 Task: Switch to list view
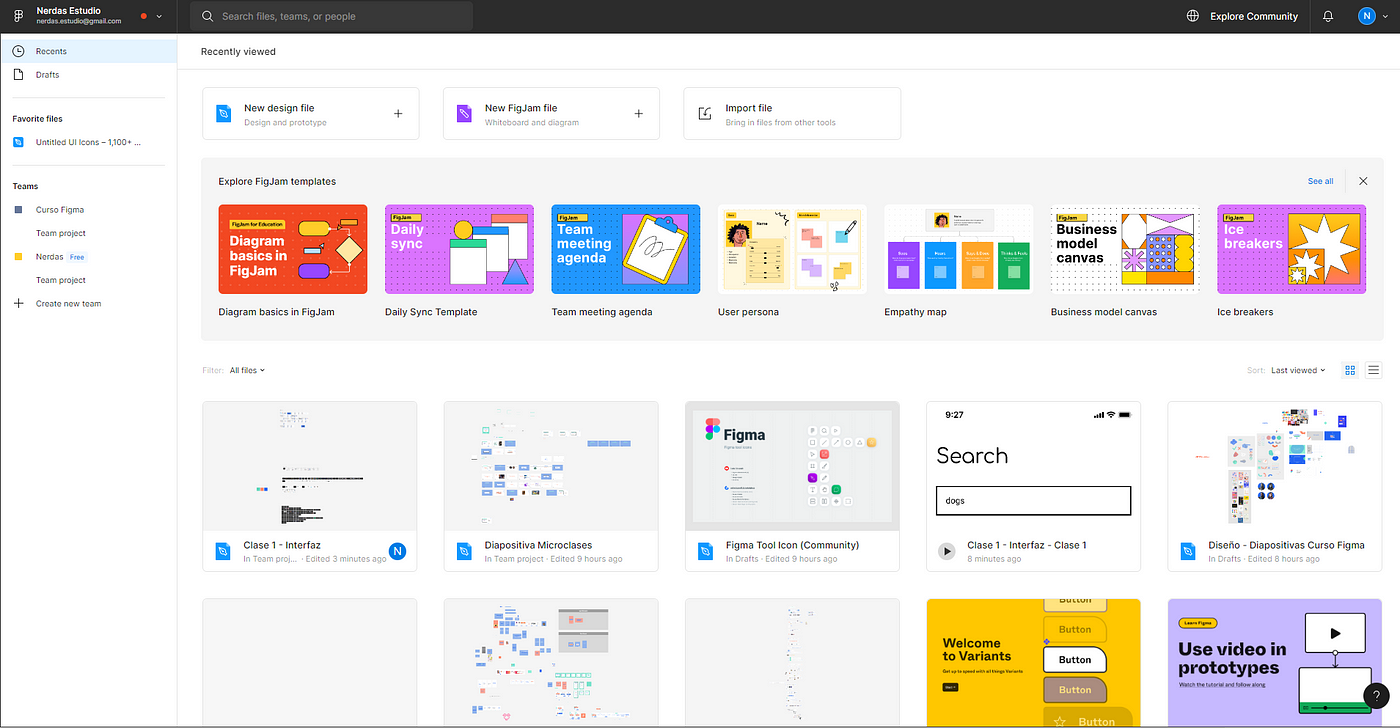[x=1374, y=370]
